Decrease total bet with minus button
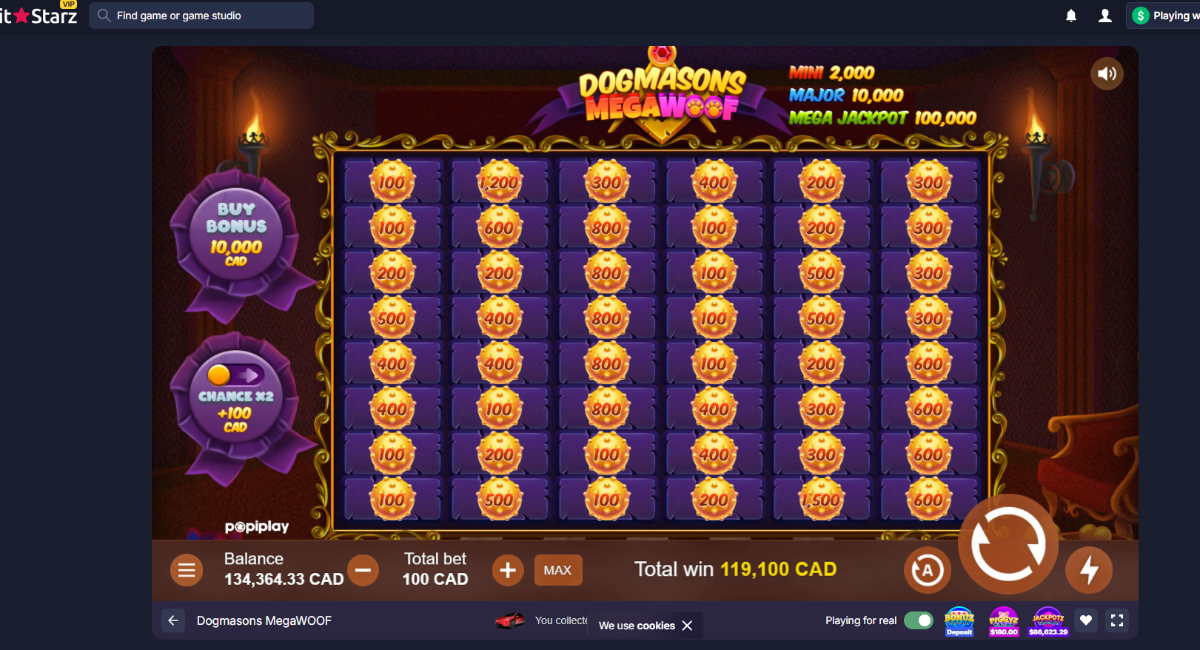Screen dimensions: 1200x650 (x=363, y=571)
